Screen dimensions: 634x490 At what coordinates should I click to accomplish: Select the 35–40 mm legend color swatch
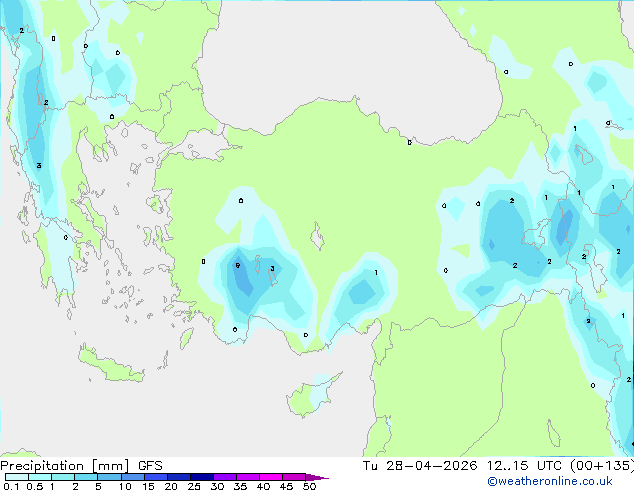tap(247, 477)
